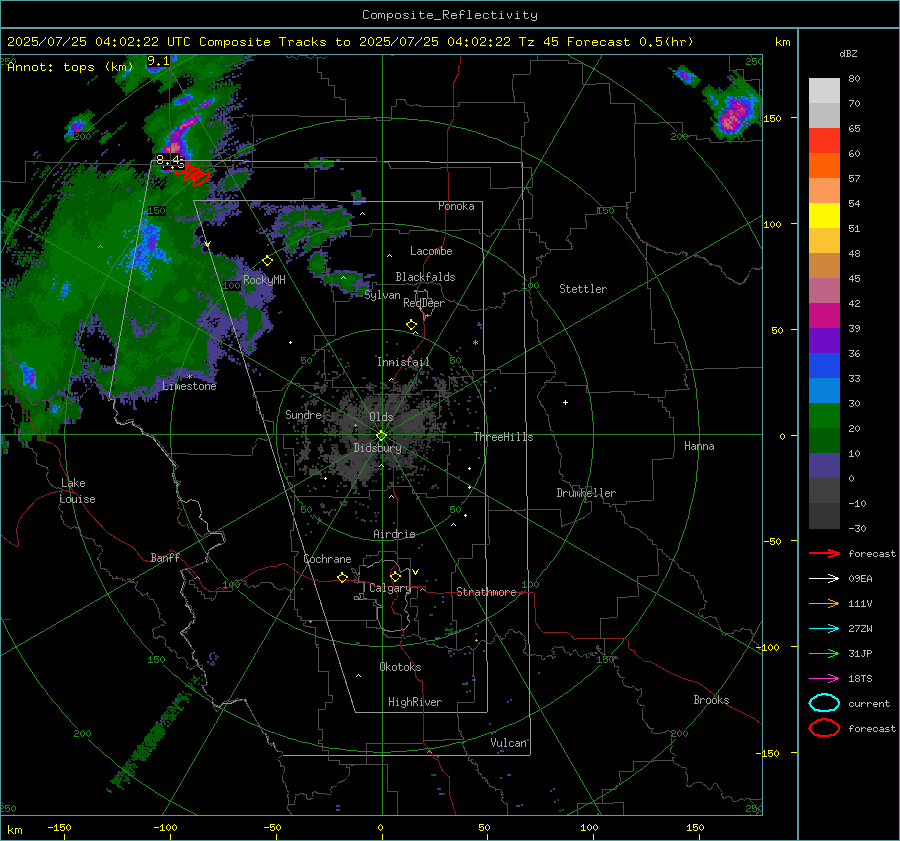Click the 36-33 dBZ blue color swatch
The width and height of the screenshot is (900, 841).
point(824,365)
